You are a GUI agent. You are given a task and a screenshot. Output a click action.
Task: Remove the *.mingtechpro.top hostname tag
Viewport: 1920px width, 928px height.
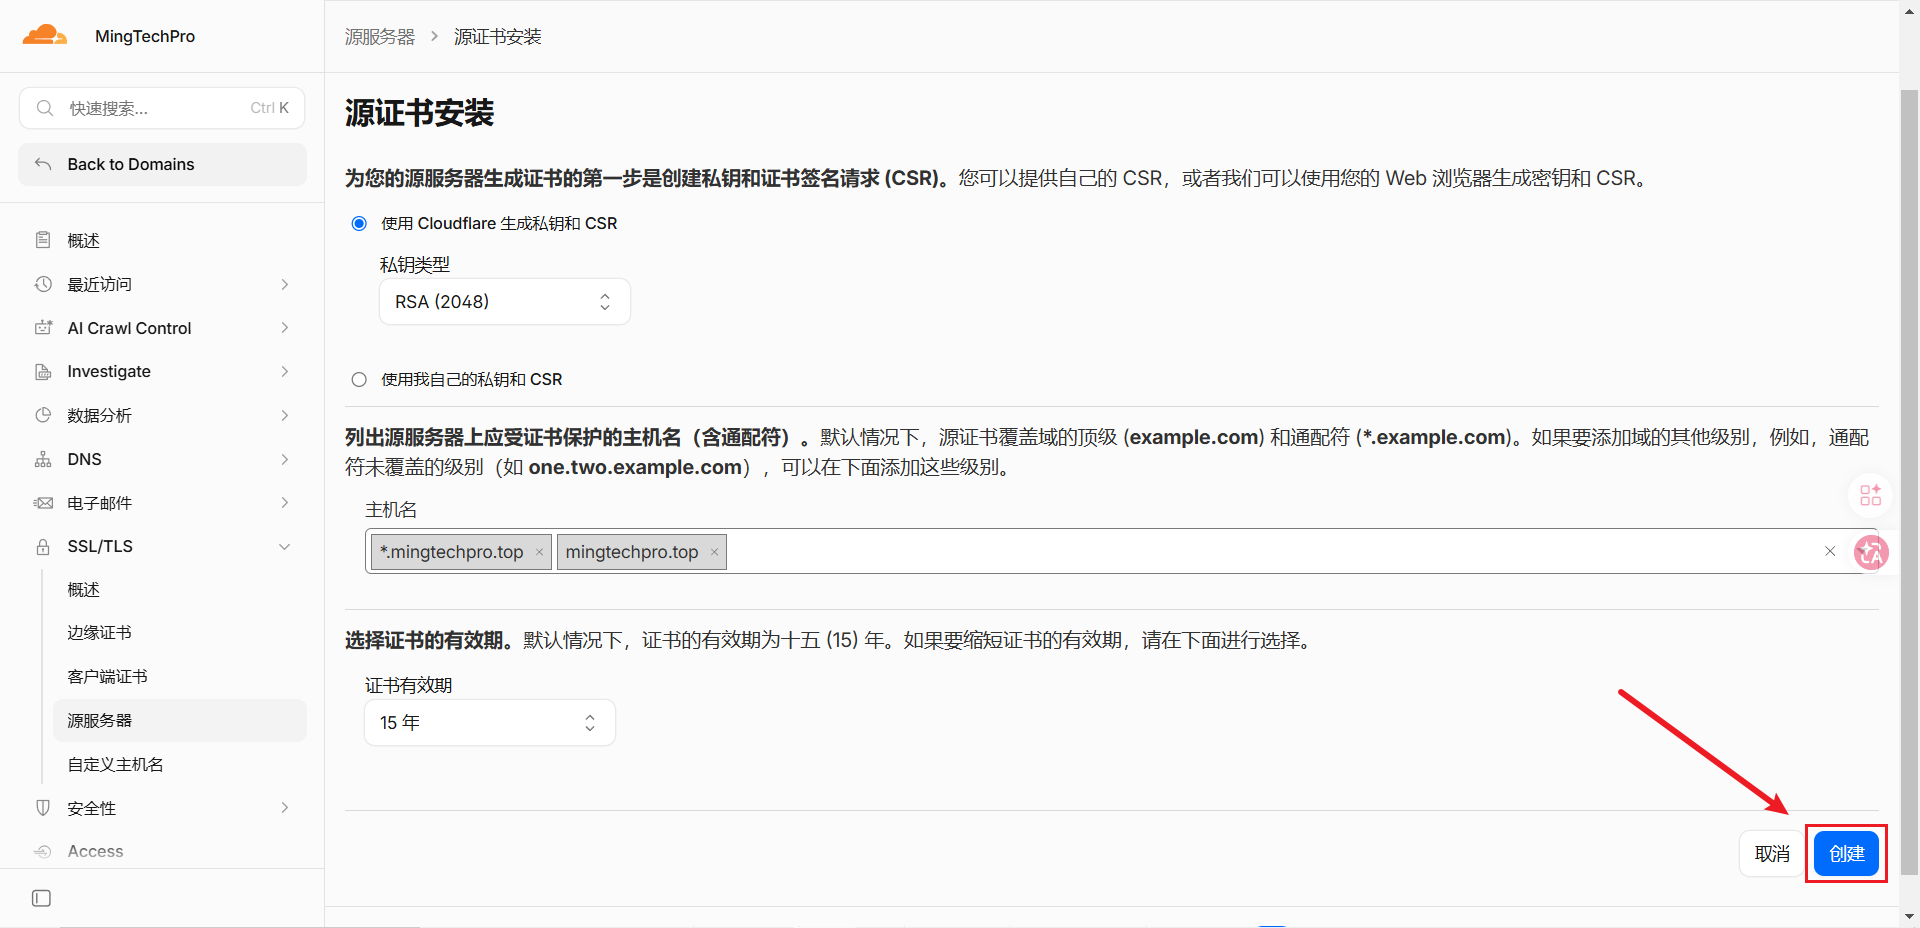click(x=539, y=552)
